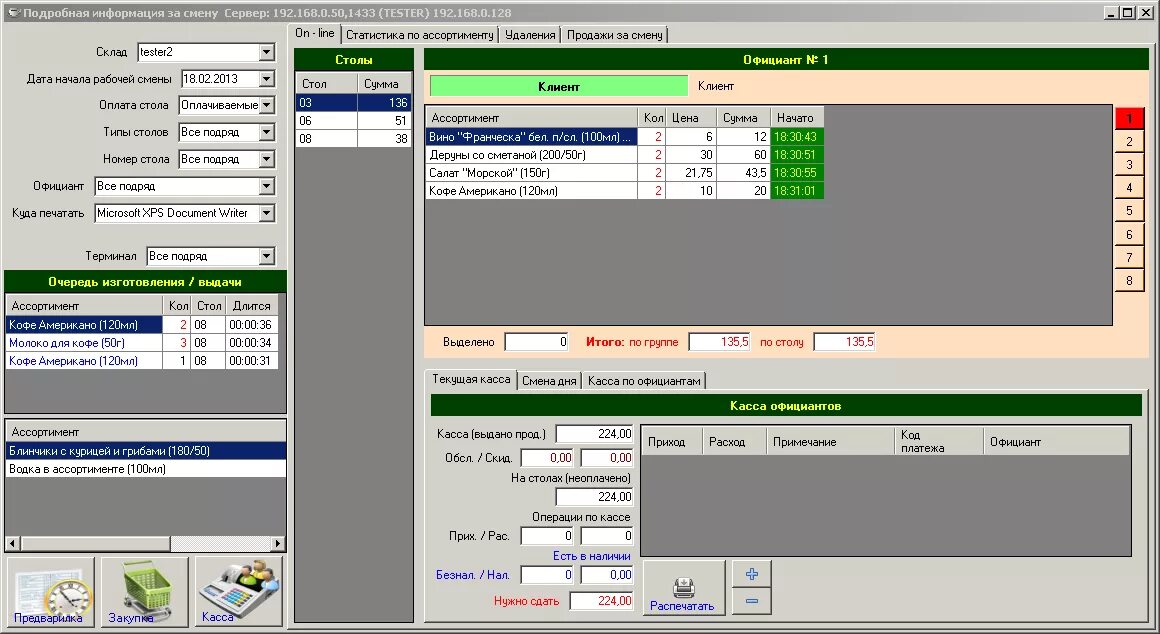The image size is (1160, 634).
Task: Select the Кофе Американо queue row with duration 00:00:36
Action: 142,325
